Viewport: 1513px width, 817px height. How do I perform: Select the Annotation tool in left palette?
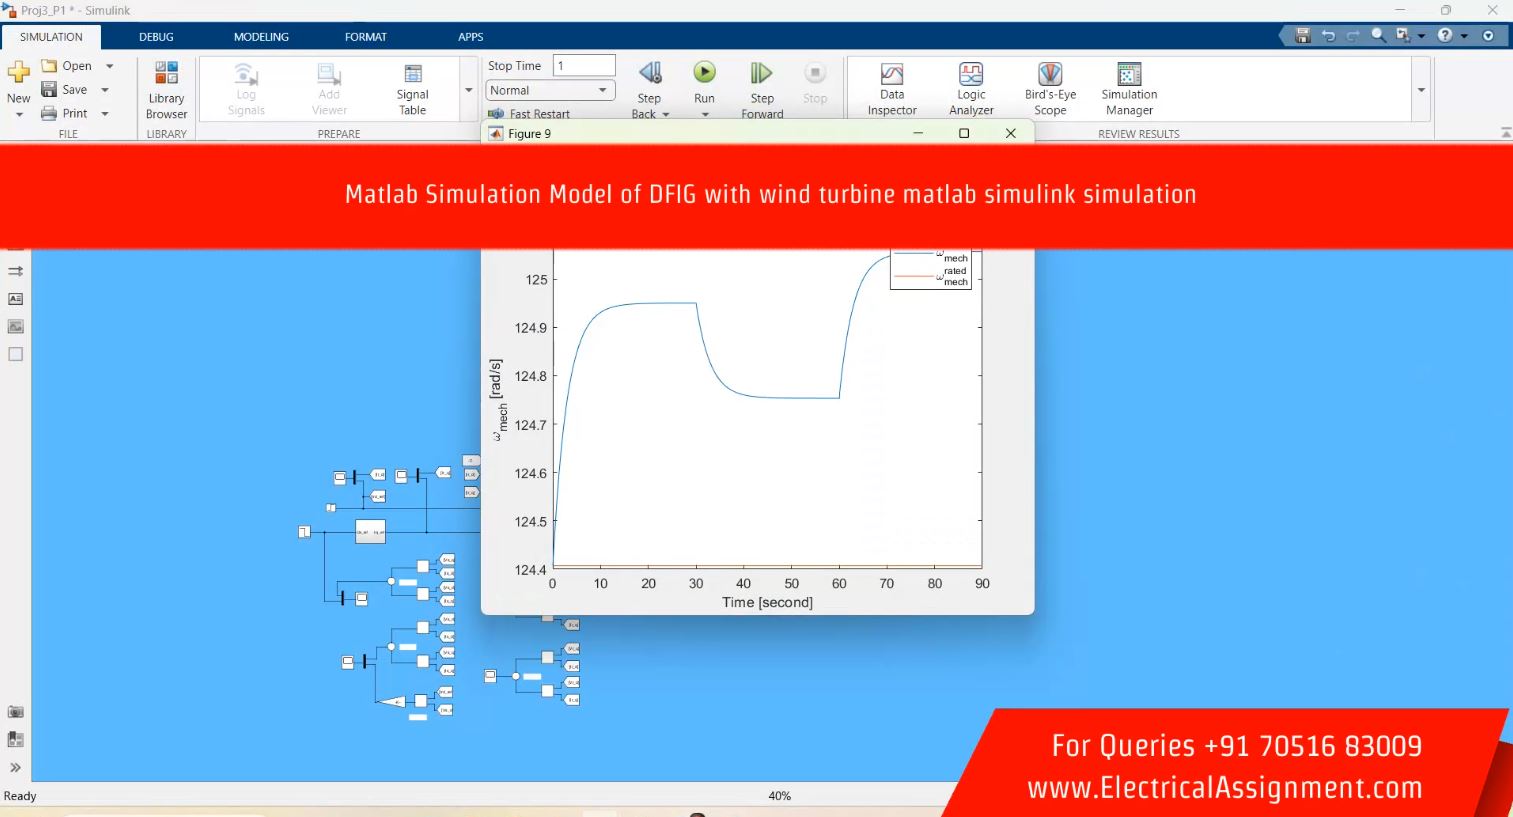[15, 299]
